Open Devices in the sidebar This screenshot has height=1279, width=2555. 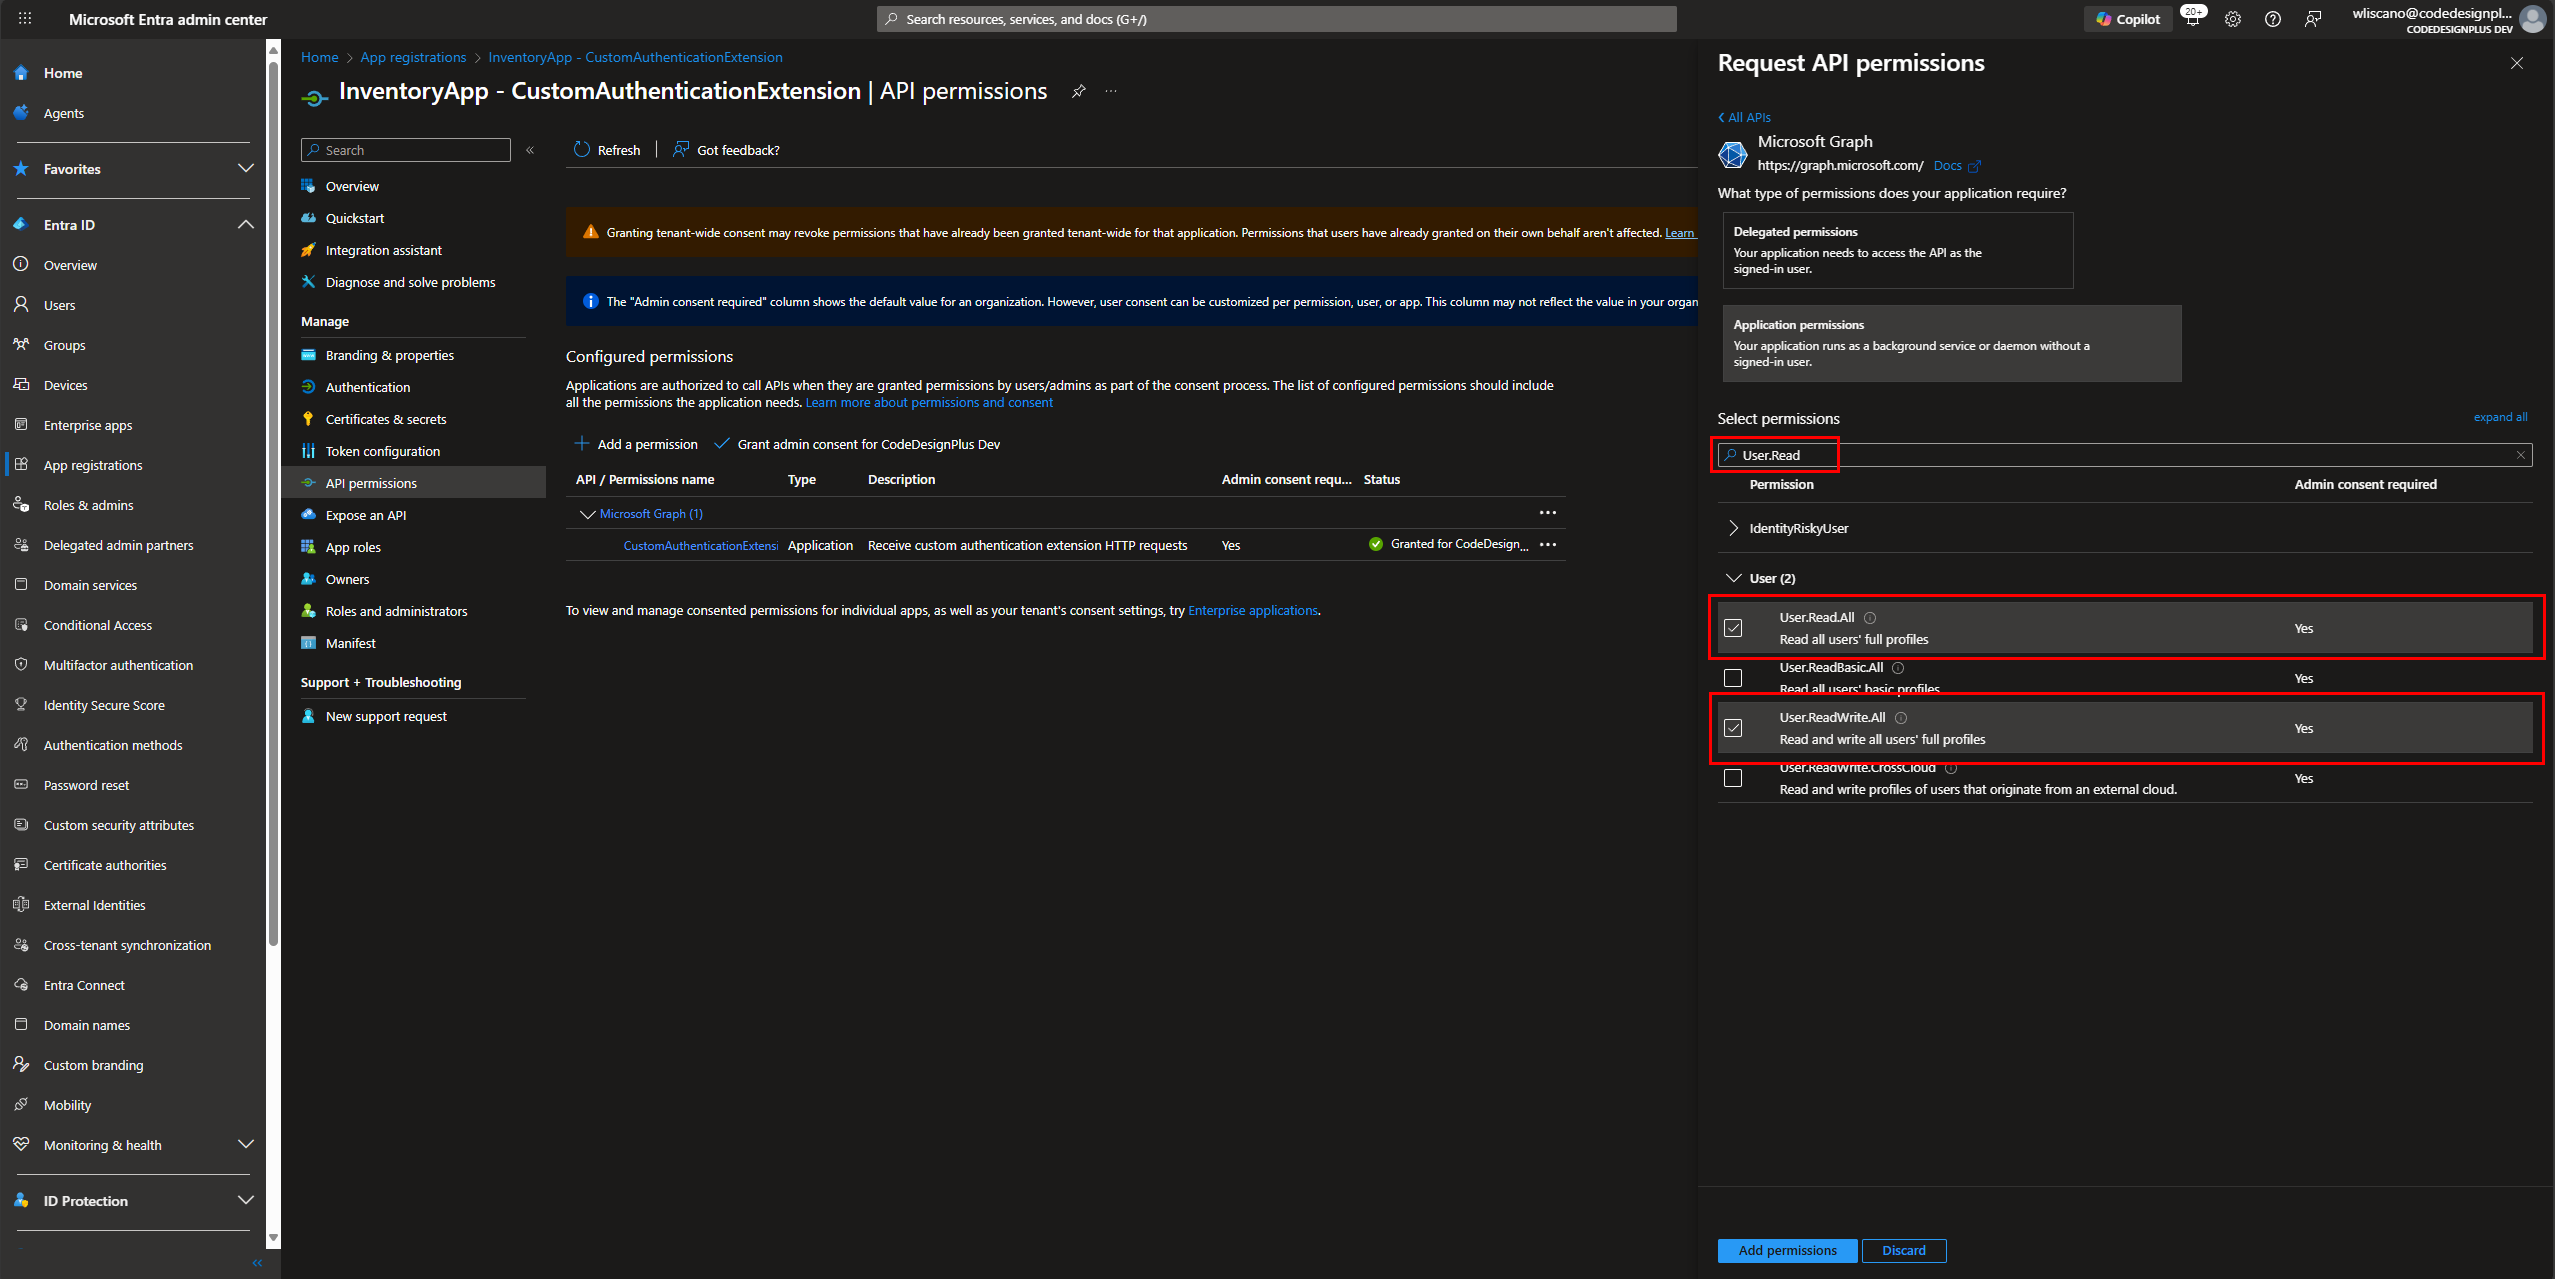(x=66, y=385)
